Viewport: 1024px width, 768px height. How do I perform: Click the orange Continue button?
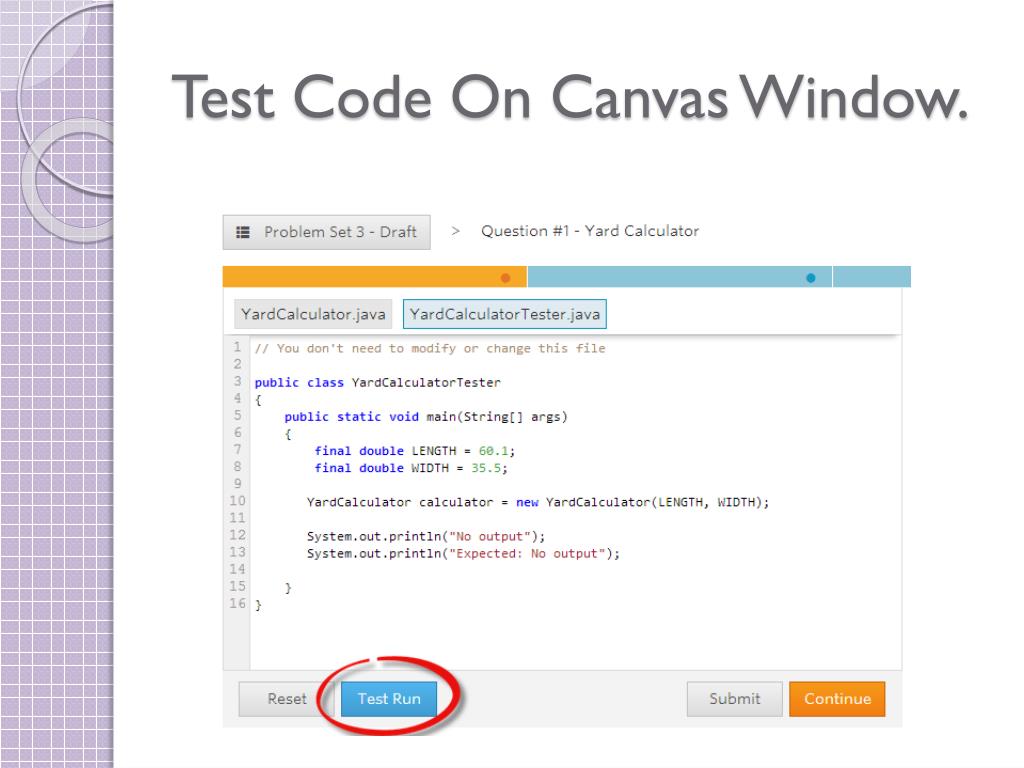[x=837, y=699]
